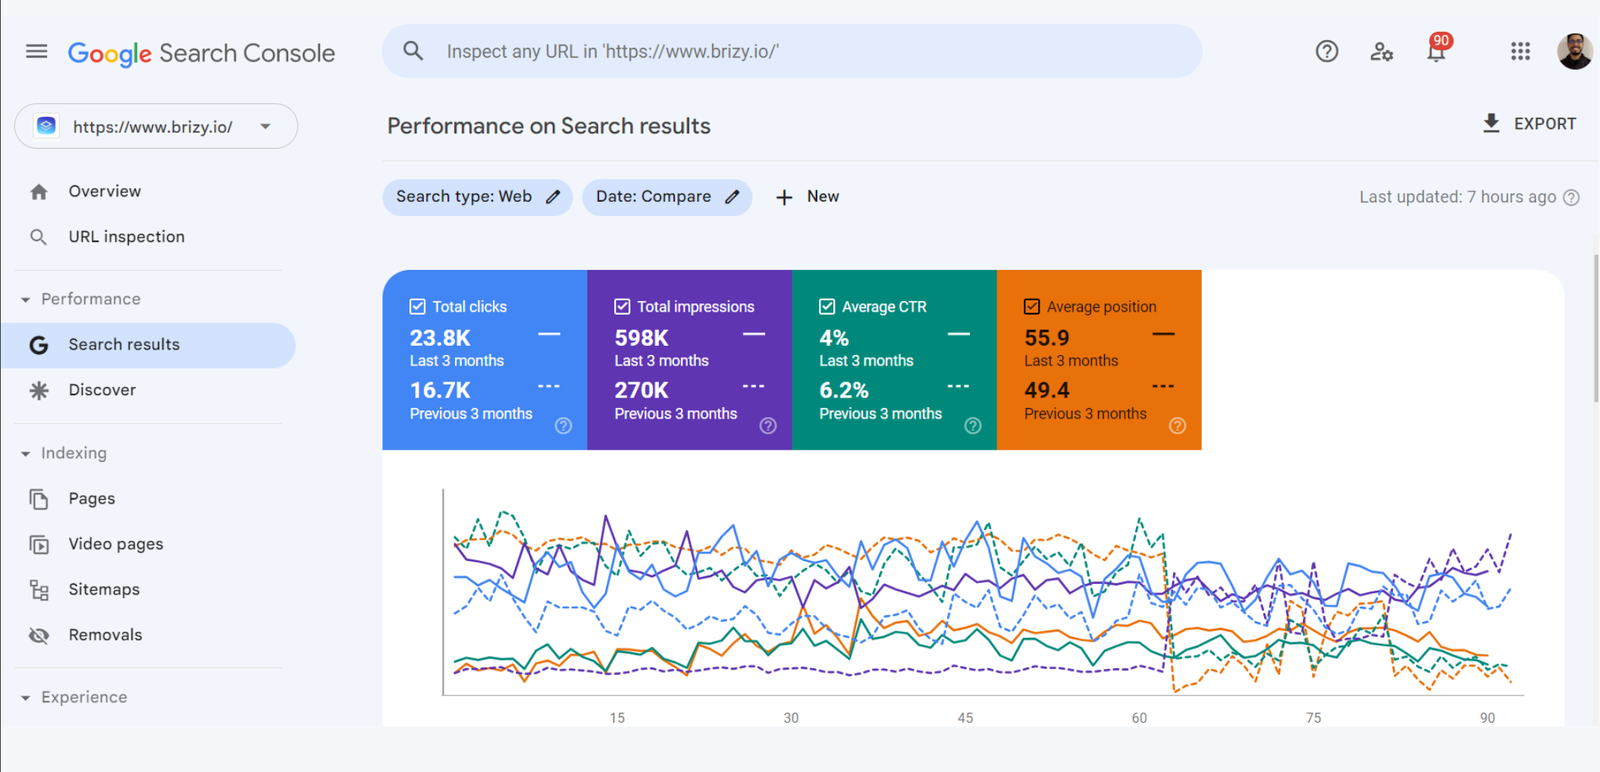
Task: Click help icon on Average position card
Action: pos(1178,426)
